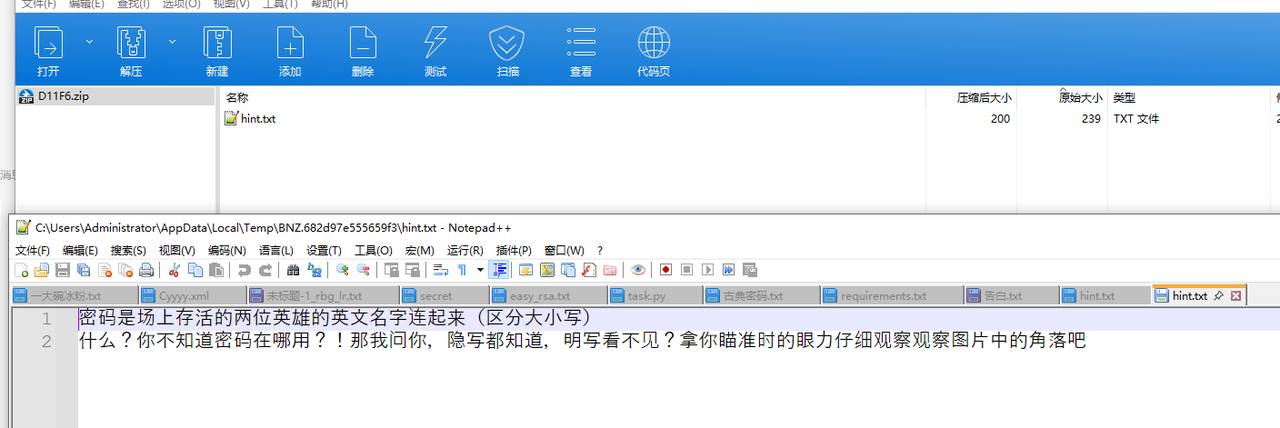Click the Copy icon in Notepad++ toolbar
The image size is (1280, 428).
[195, 270]
